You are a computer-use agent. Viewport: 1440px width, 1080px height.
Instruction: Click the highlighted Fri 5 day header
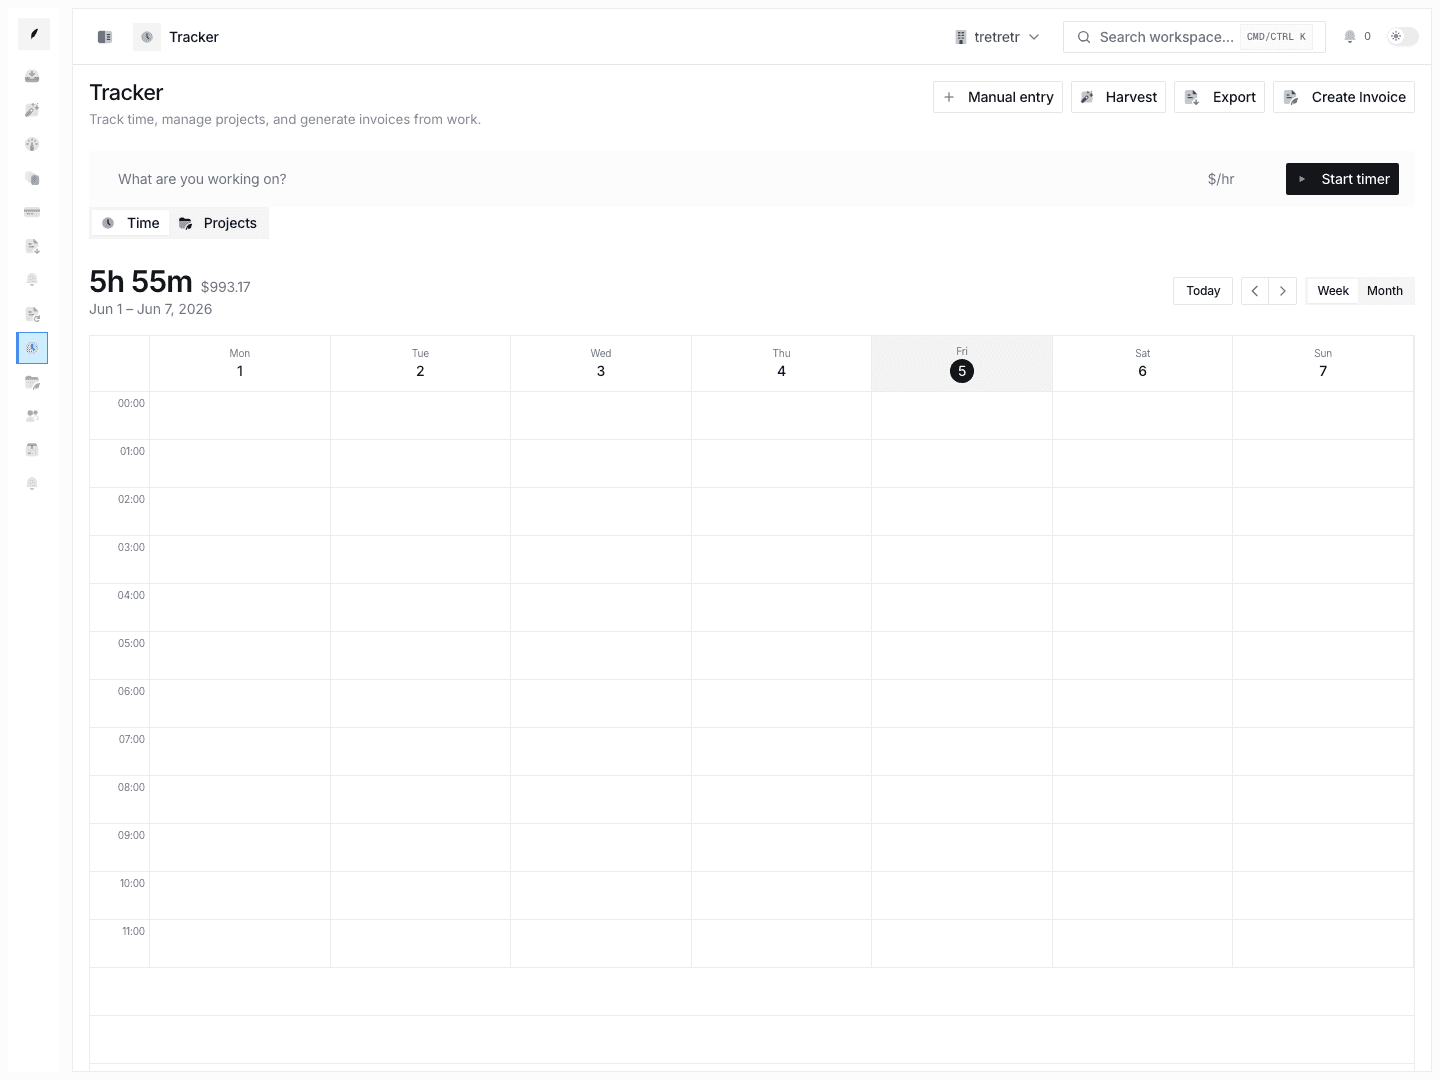[x=962, y=363]
